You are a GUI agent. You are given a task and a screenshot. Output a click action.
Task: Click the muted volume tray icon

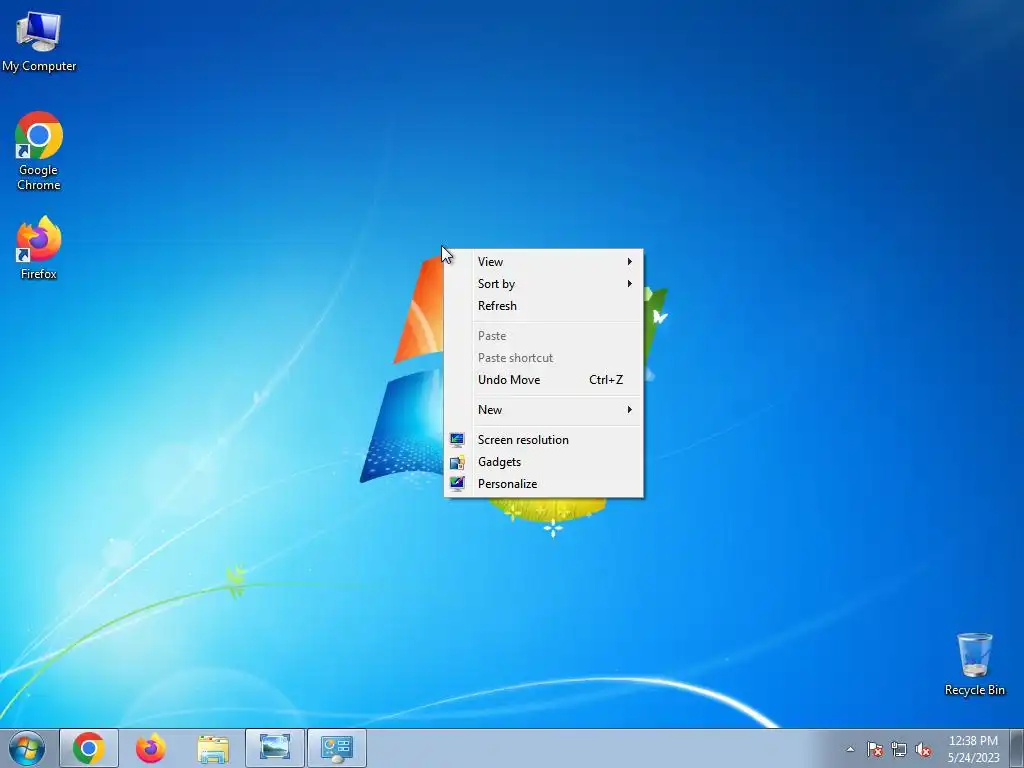923,750
